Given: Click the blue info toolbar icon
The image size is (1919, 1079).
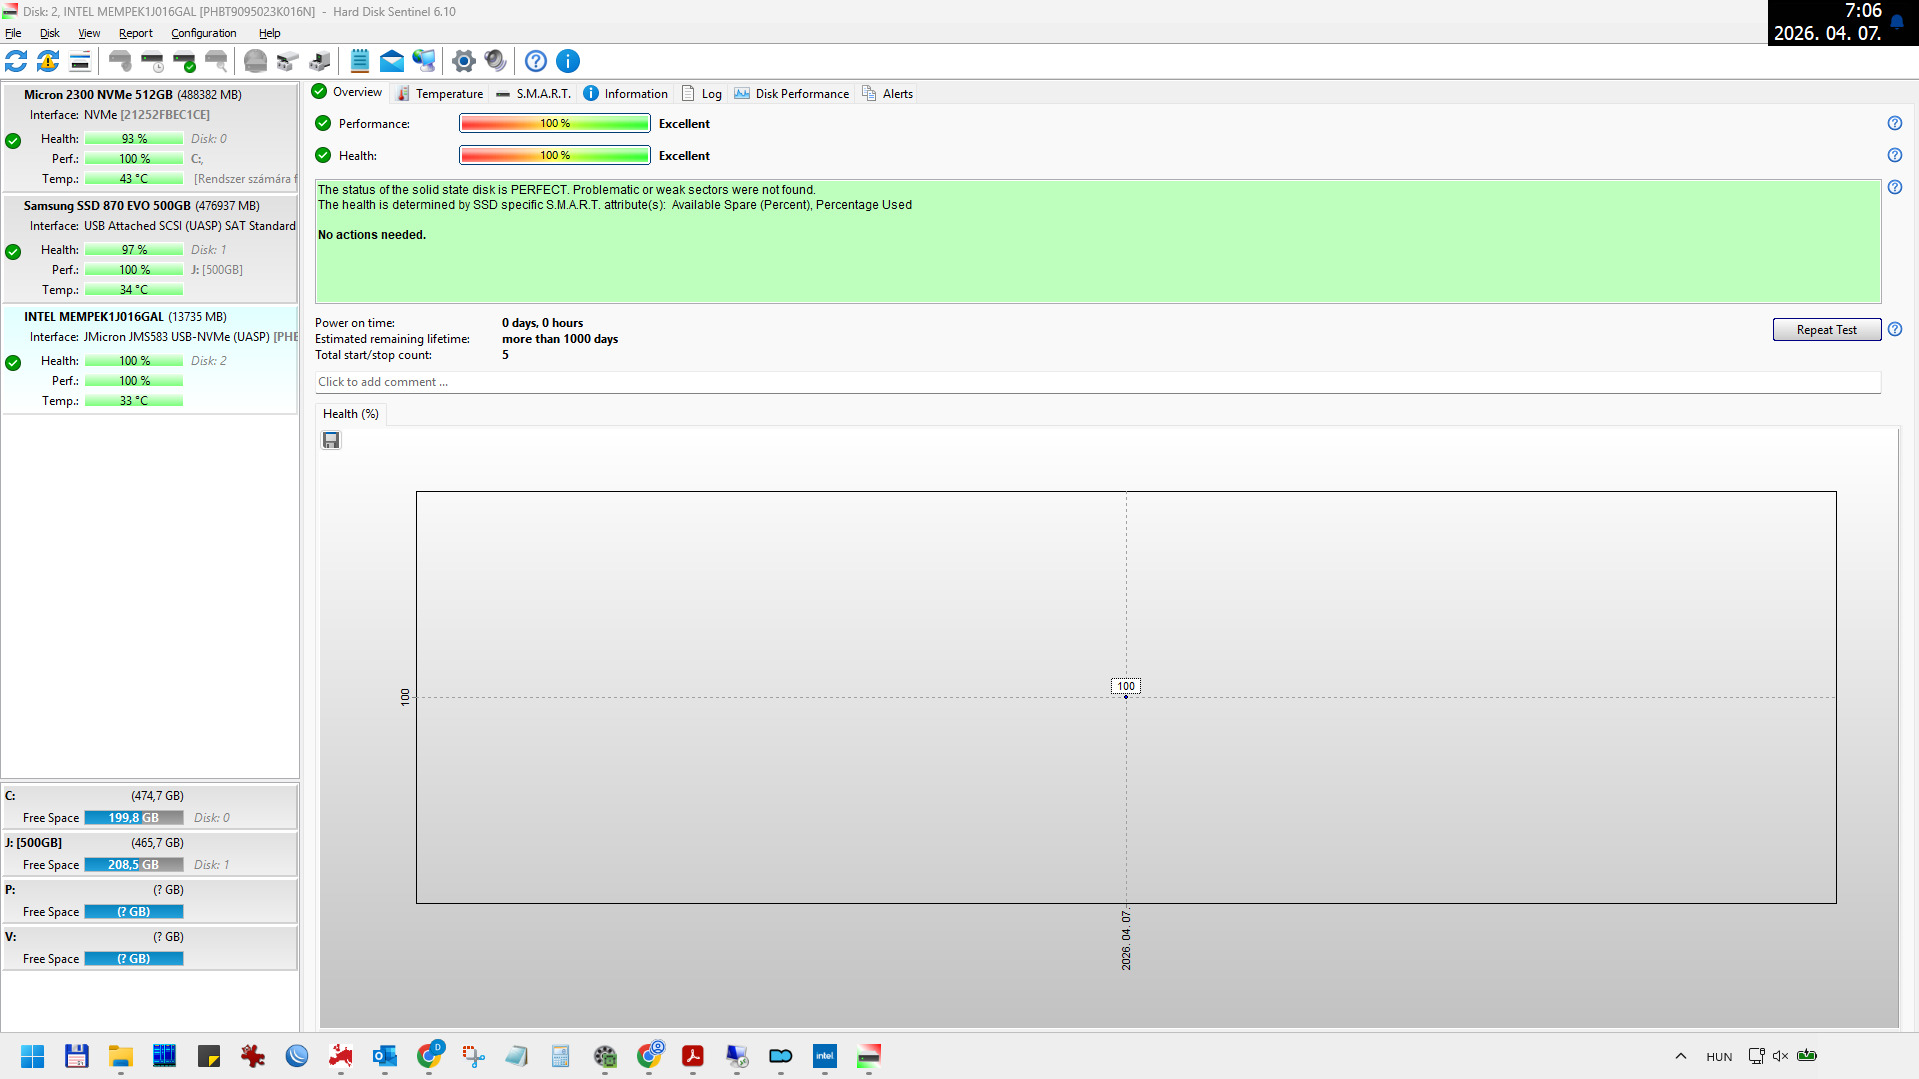Looking at the screenshot, I should pos(568,61).
